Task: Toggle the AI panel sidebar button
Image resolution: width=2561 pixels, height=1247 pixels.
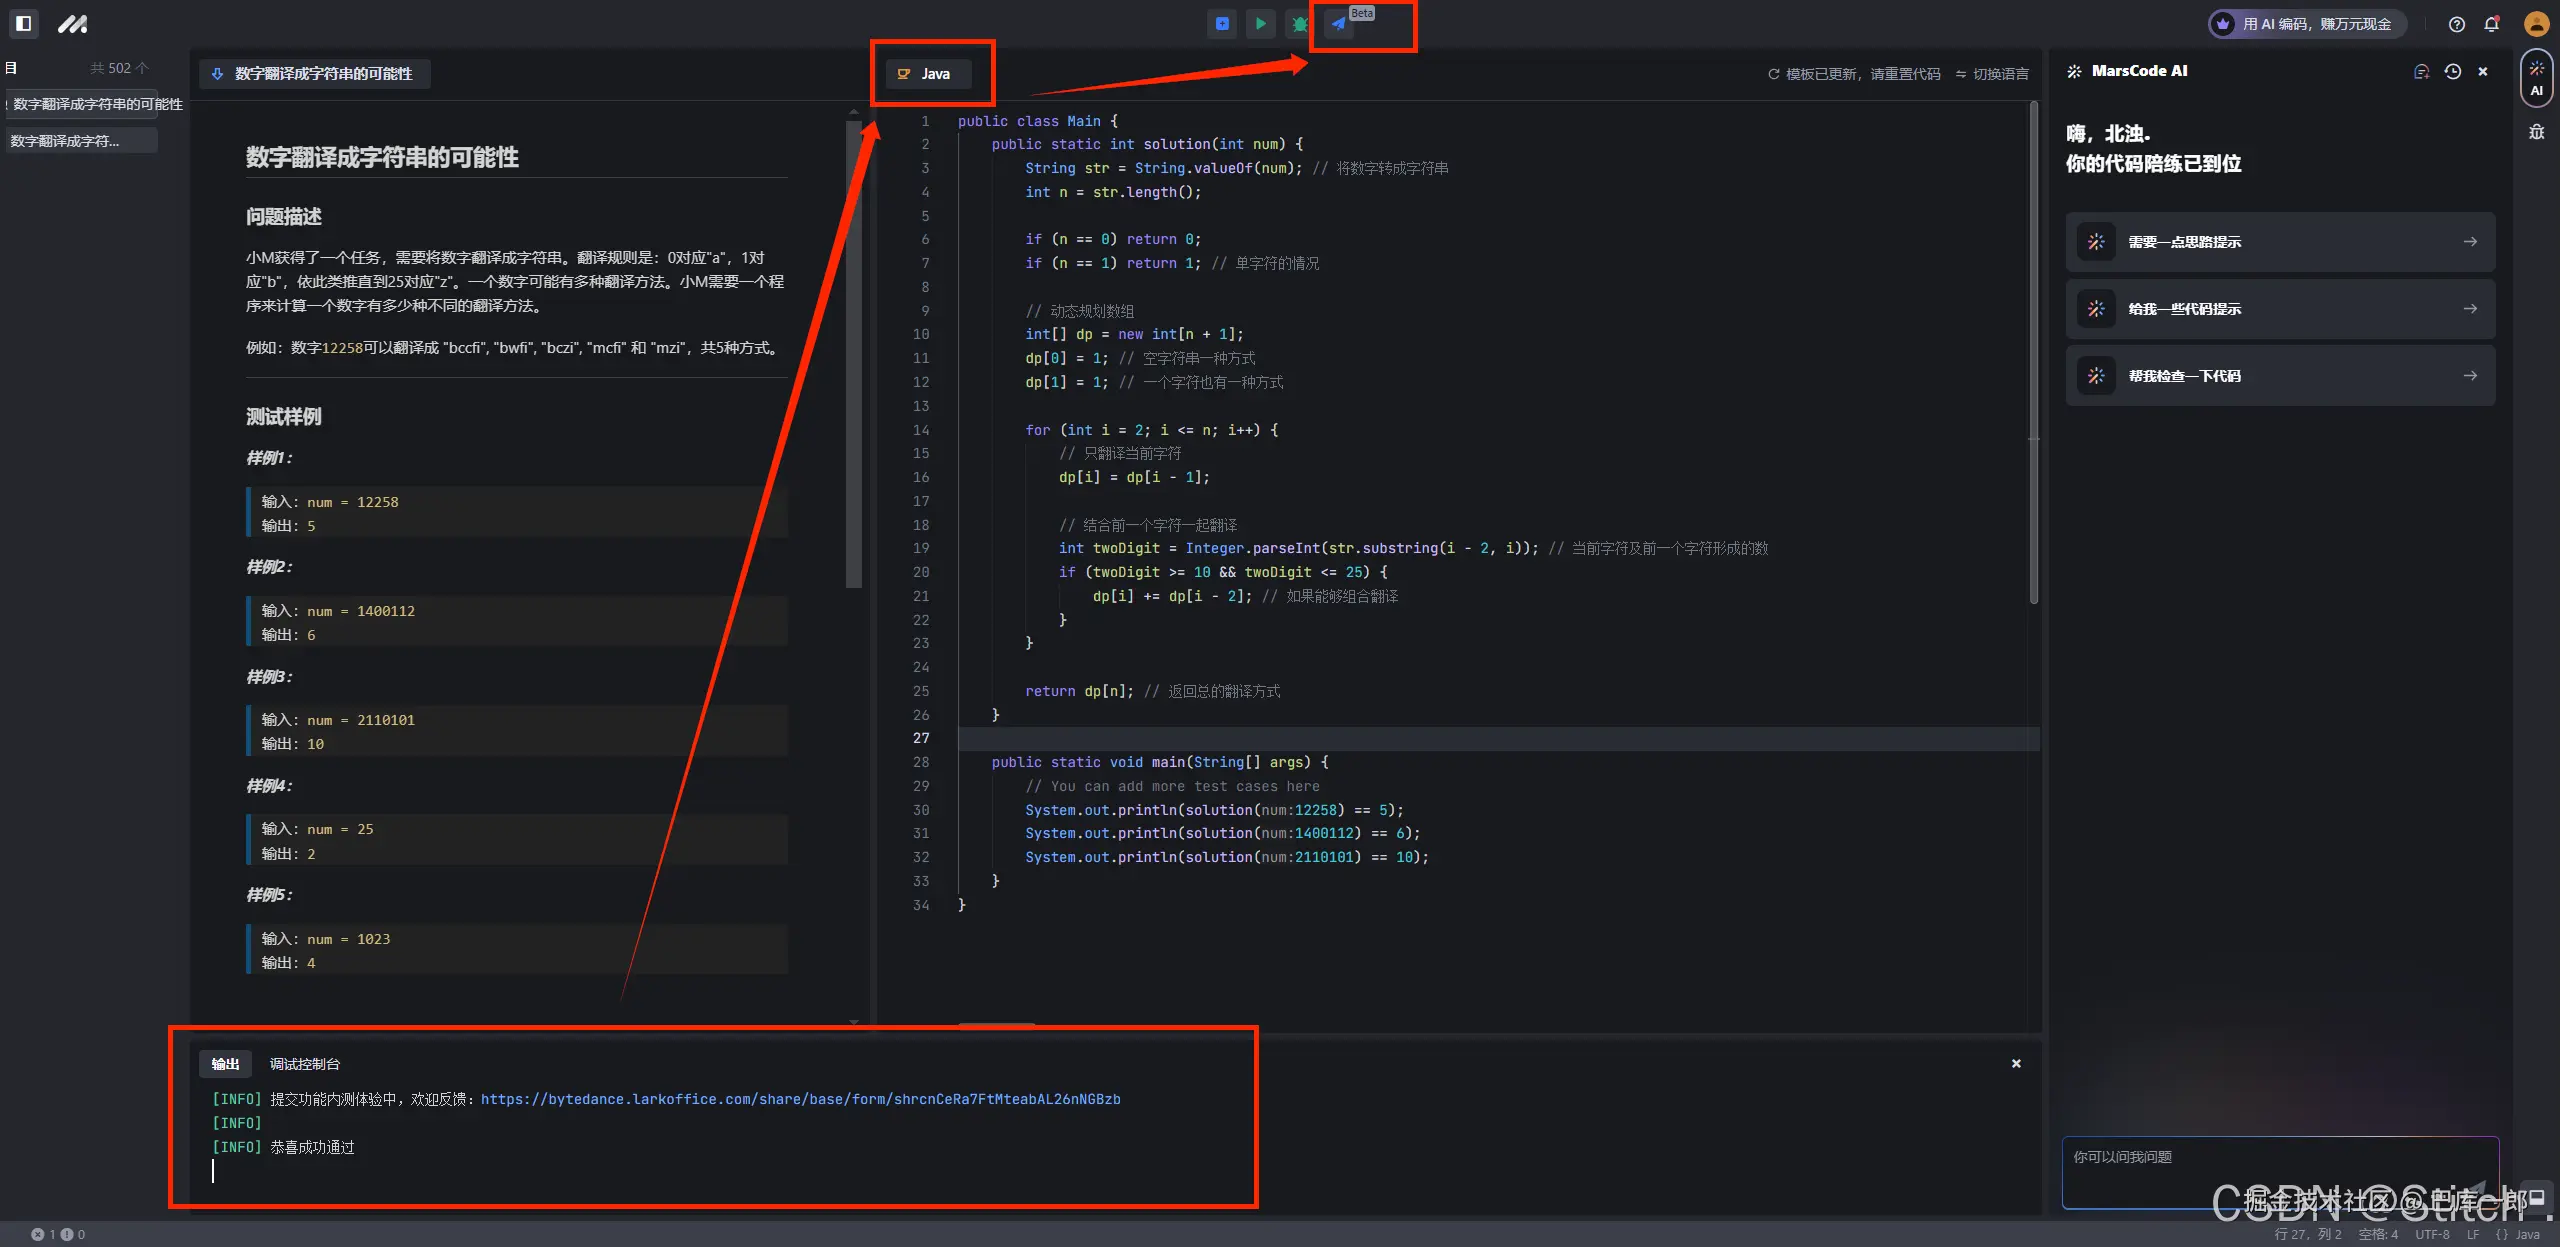Action: click(2536, 79)
